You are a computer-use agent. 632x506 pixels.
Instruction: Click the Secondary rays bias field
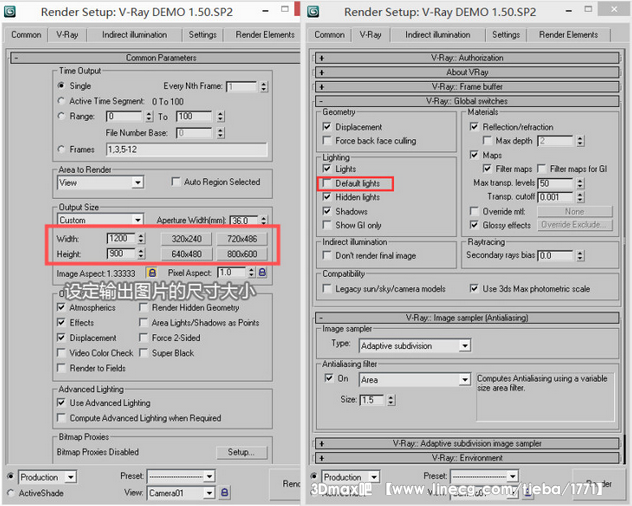555,256
